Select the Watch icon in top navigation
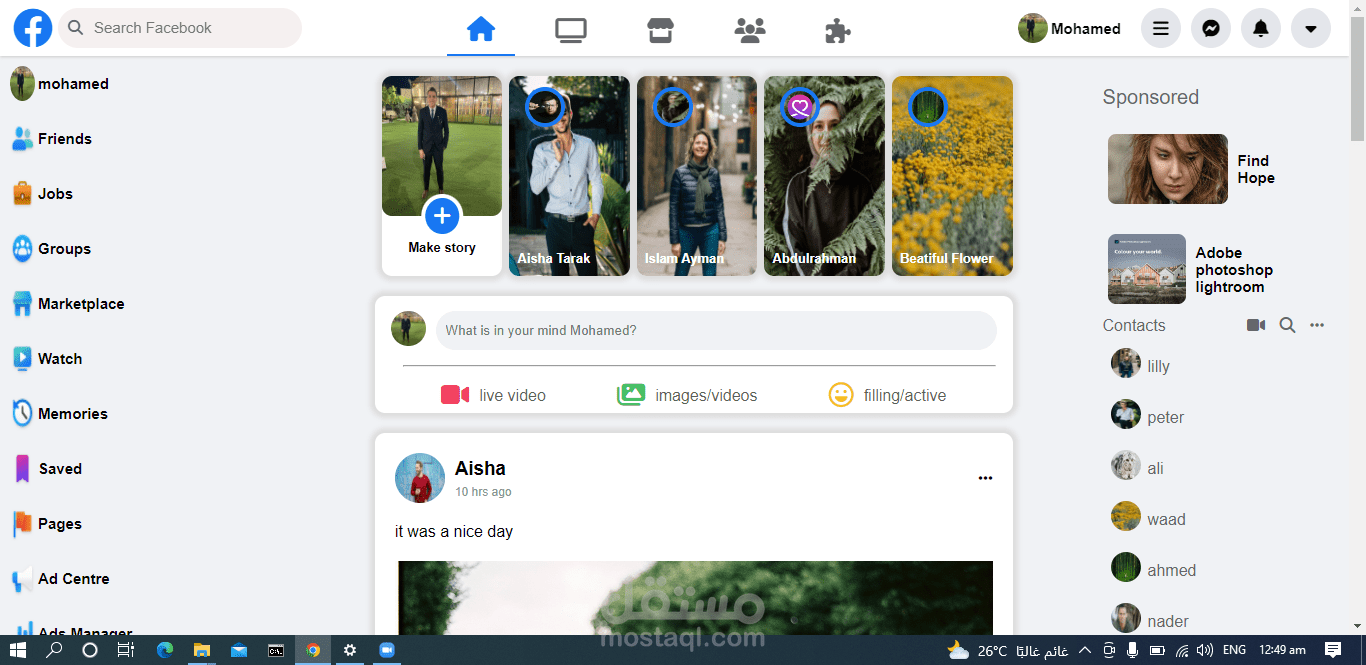This screenshot has width=1366, height=665. (x=570, y=30)
